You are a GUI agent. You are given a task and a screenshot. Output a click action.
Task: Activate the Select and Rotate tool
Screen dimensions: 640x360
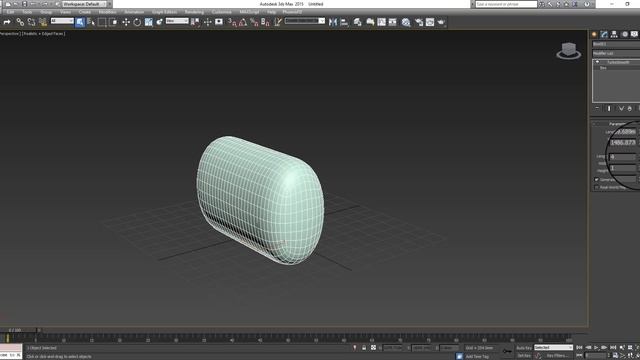tap(137, 22)
